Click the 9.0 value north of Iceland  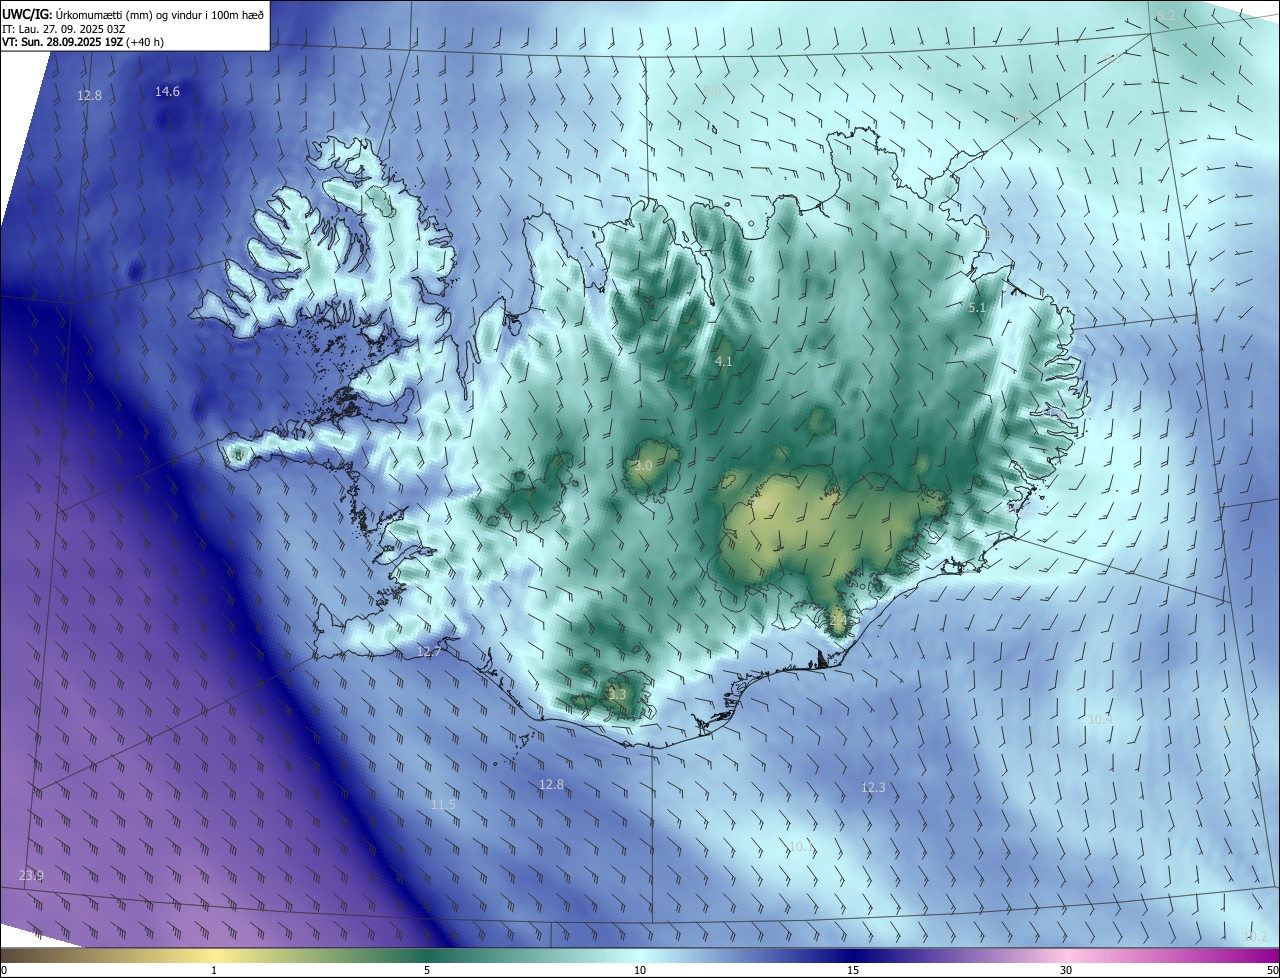click(712, 92)
